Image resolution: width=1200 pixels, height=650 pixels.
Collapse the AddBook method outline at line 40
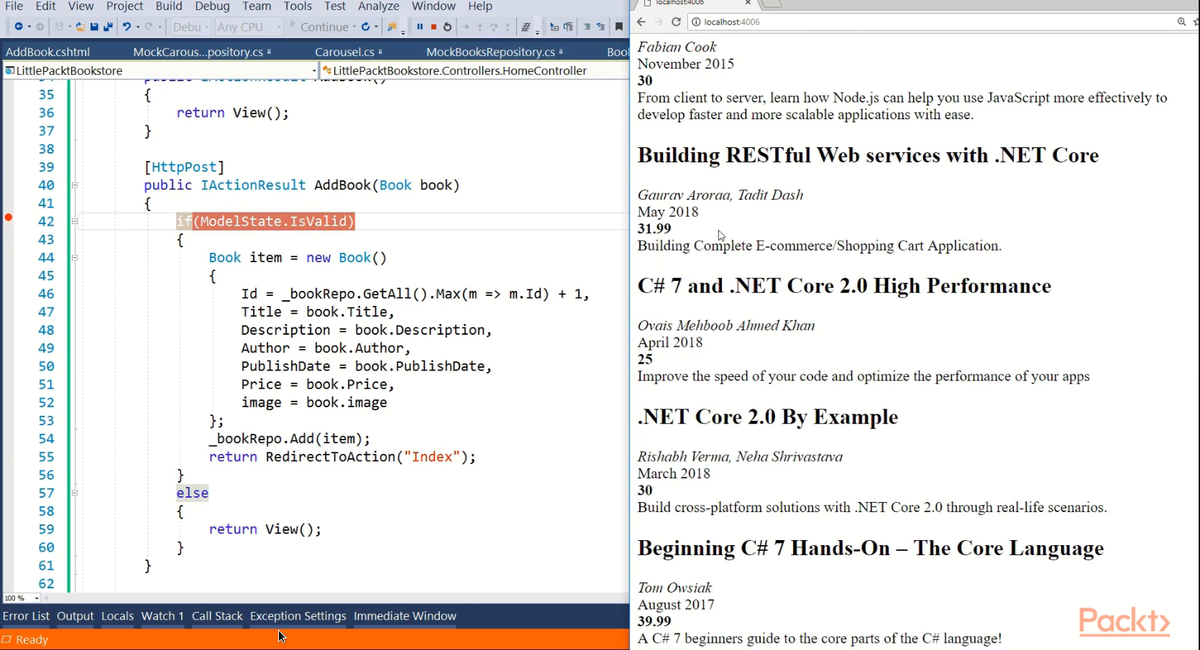click(x=75, y=185)
